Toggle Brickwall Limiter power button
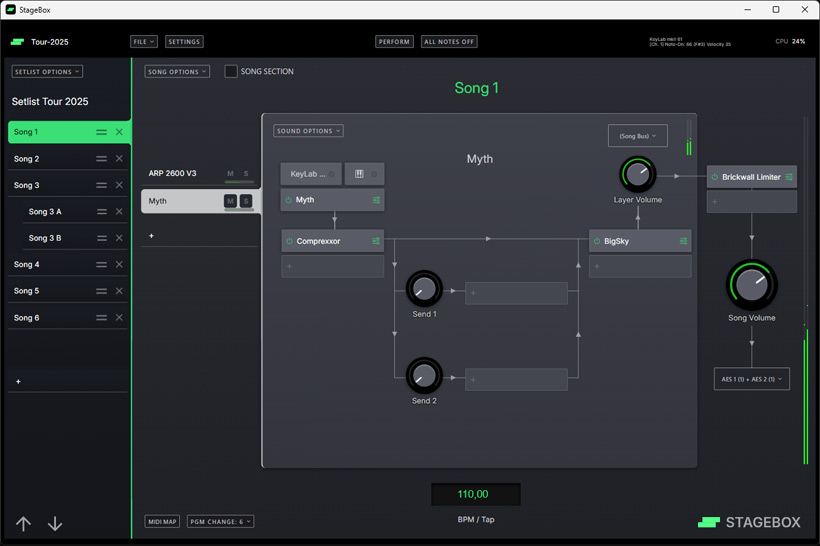820x546 pixels. coord(715,177)
